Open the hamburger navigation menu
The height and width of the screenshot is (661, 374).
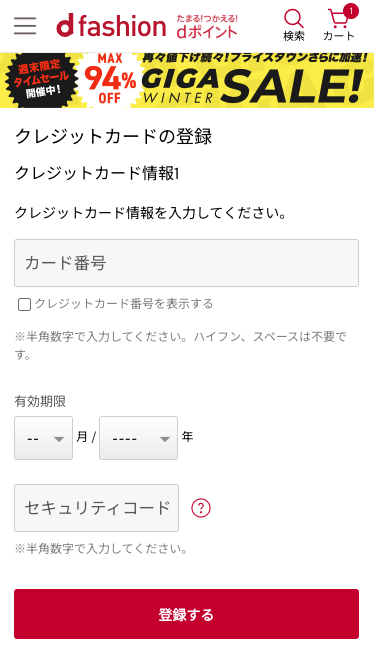(x=25, y=26)
